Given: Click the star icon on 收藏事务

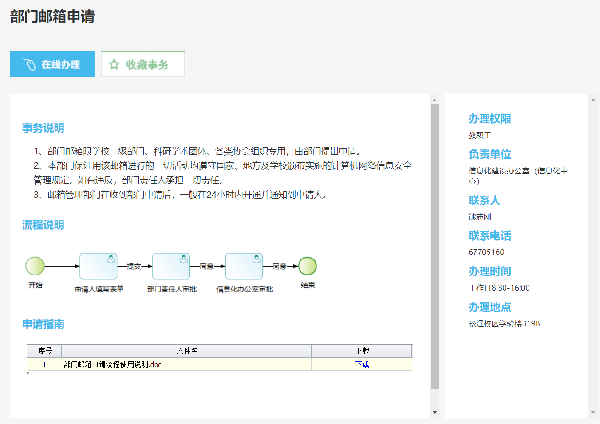Looking at the screenshot, I should [x=114, y=64].
